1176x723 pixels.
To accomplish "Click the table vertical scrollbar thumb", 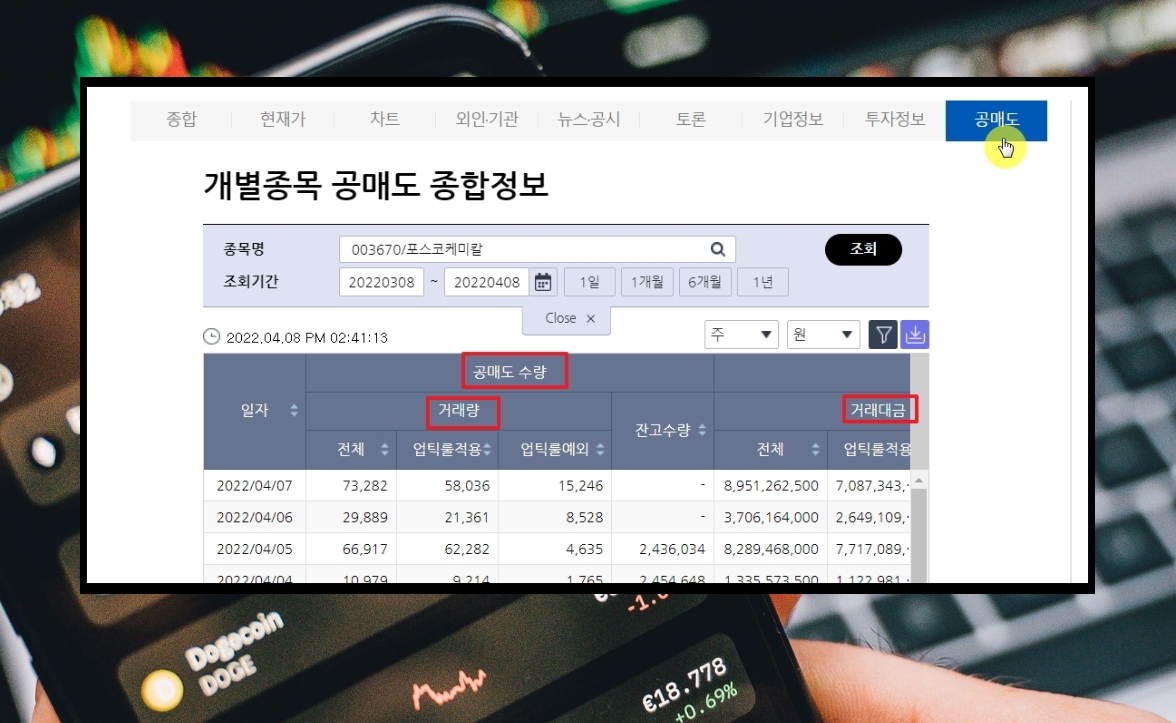I will click(919, 534).
